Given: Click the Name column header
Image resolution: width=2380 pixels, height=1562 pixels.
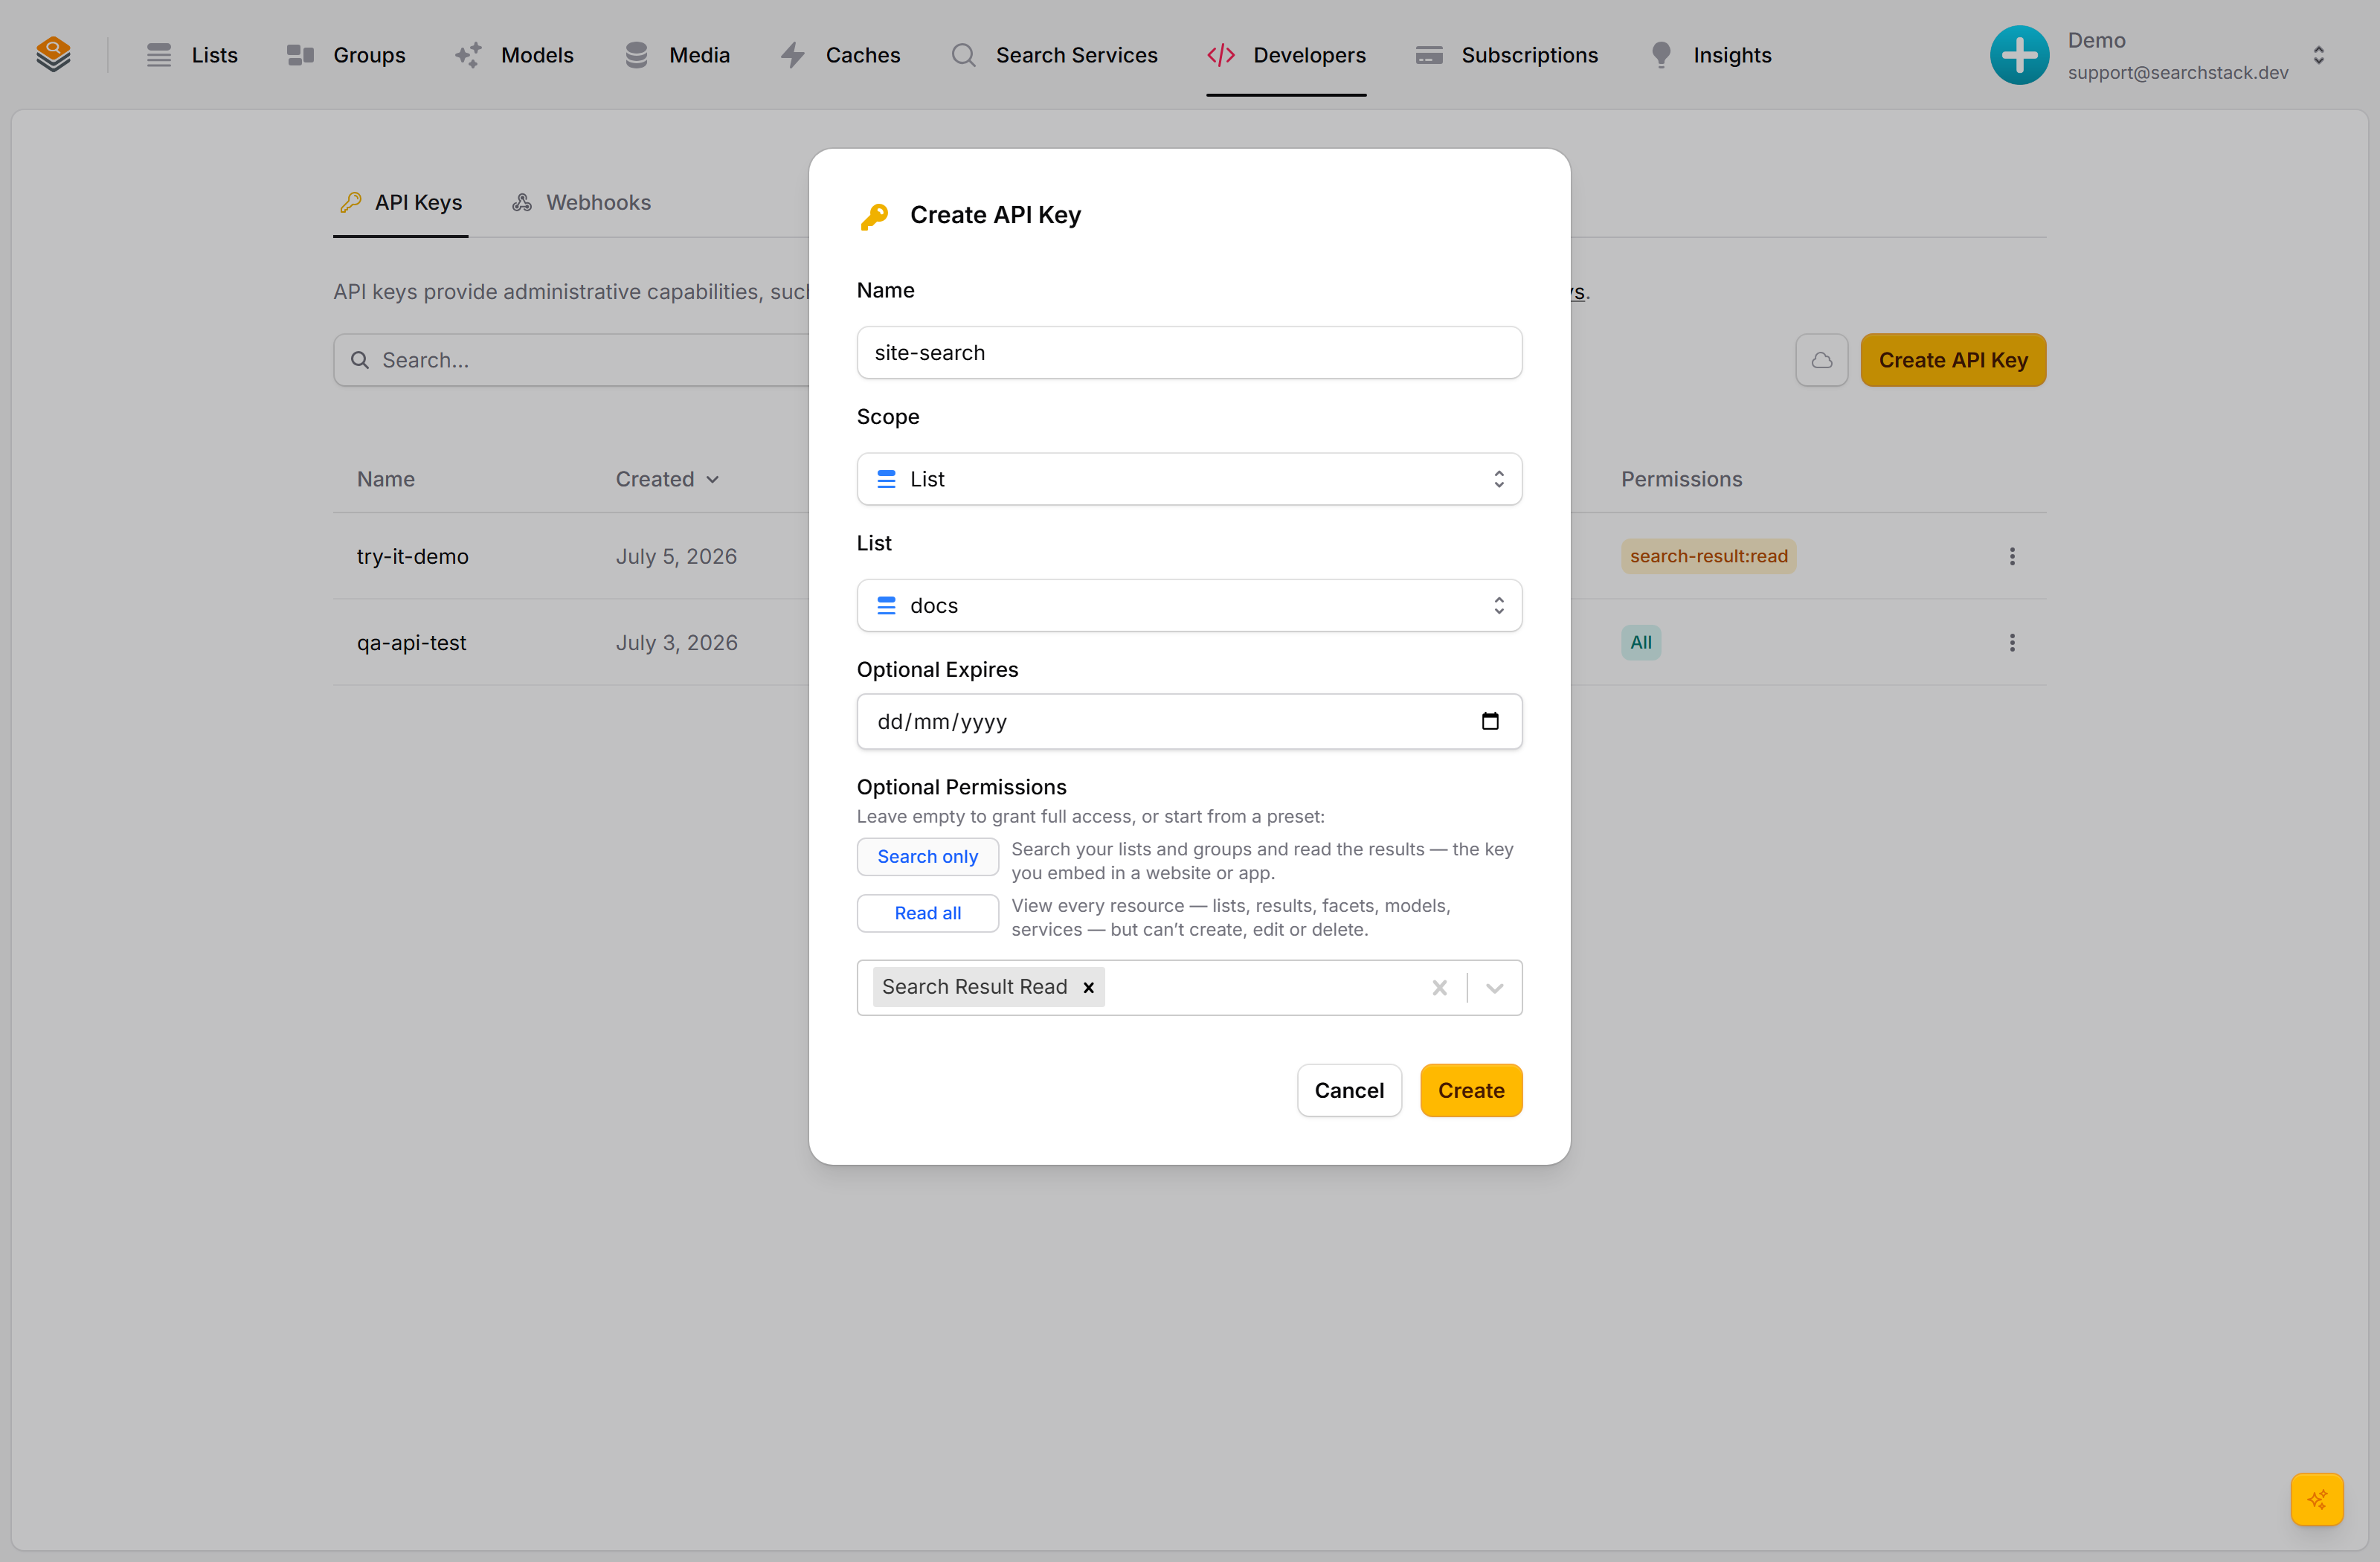Looking at the screenshot, I should 386,479.
